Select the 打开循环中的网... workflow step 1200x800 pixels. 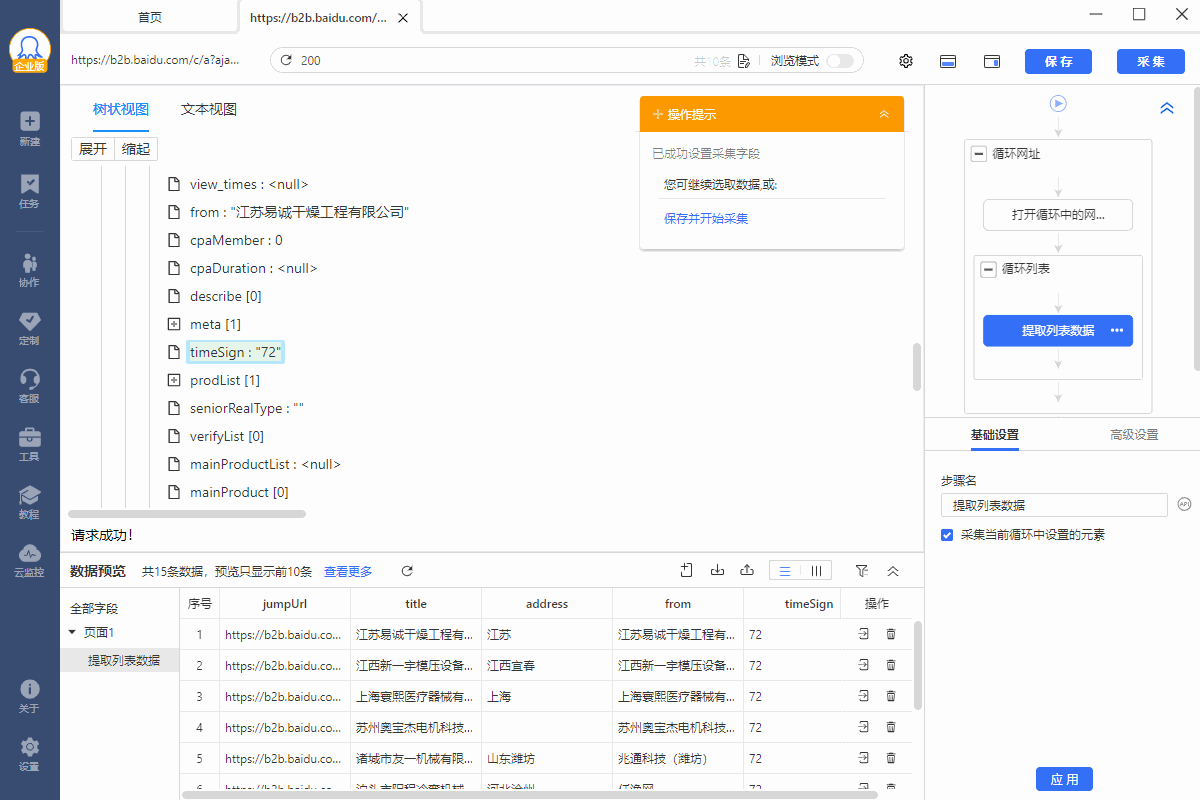[1058, 215]
